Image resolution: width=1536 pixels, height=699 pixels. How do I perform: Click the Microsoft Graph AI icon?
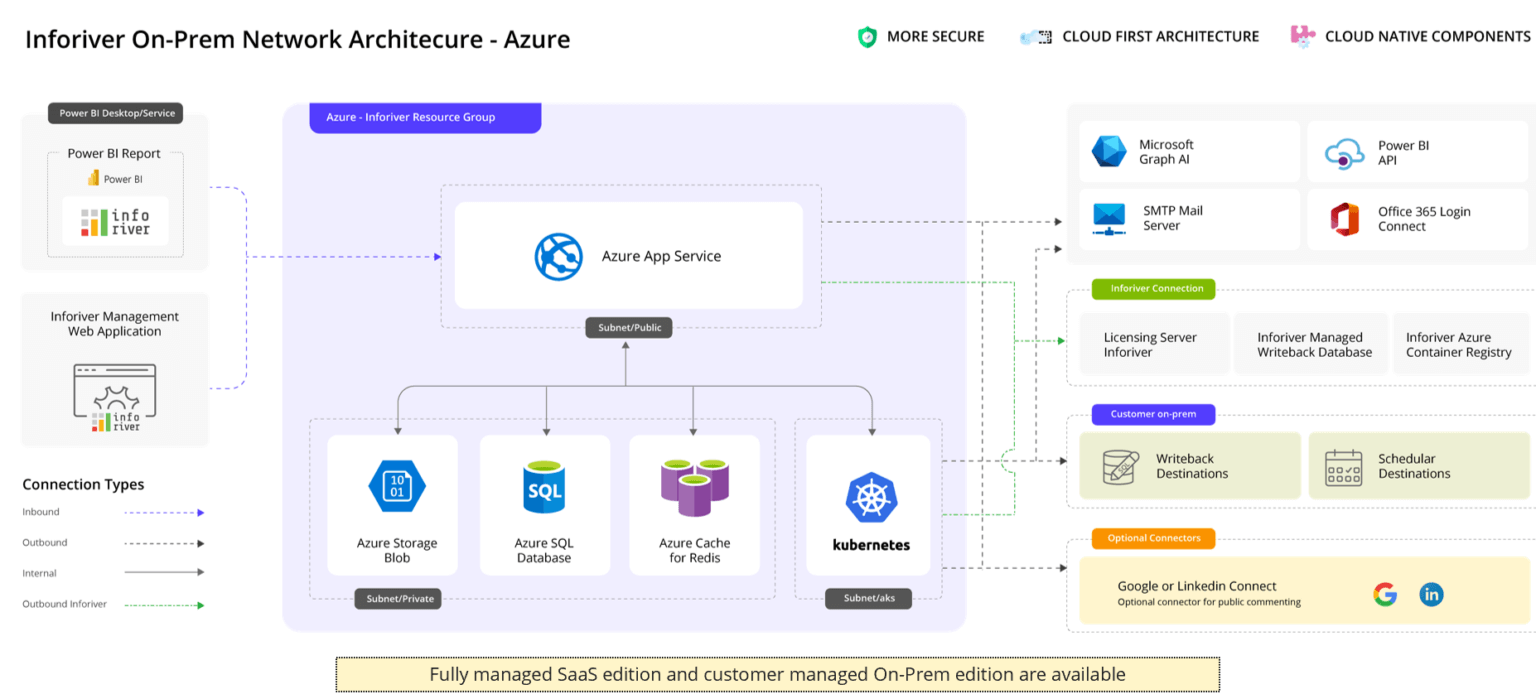point(1109,152)
